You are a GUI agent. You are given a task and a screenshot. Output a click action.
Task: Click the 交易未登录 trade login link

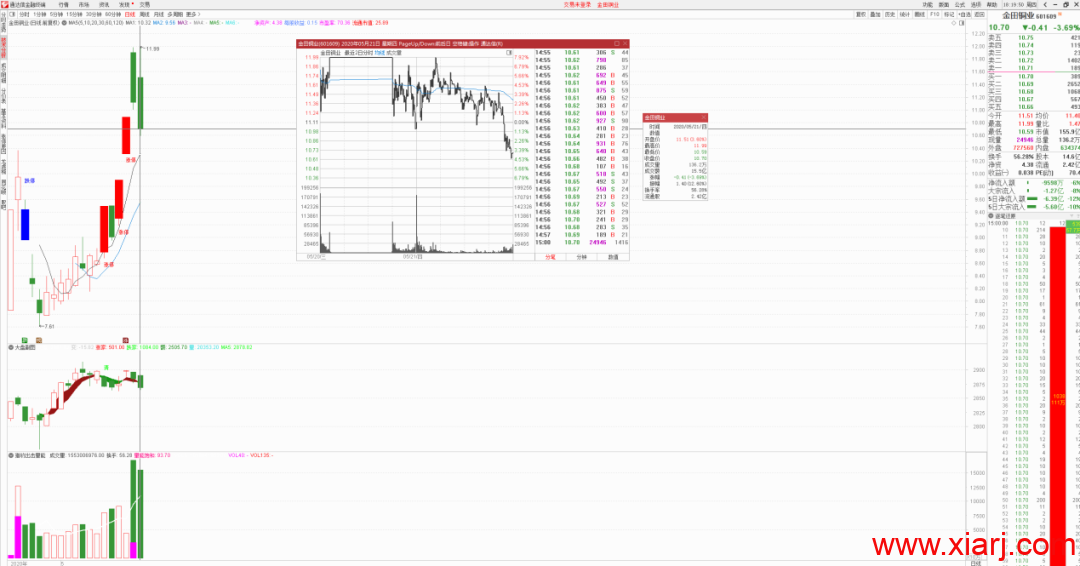(x=577, y=5)
